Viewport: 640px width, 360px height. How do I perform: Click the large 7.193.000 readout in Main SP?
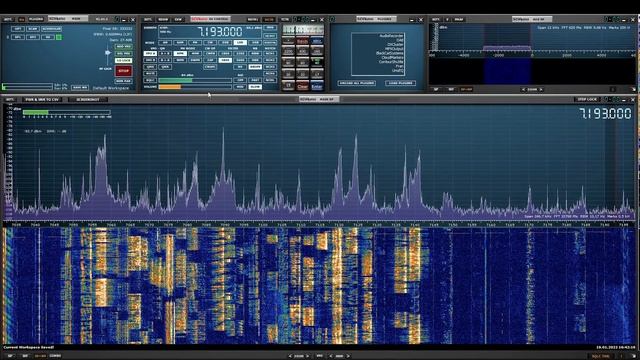pyautogui.click(x=605, y=113)
